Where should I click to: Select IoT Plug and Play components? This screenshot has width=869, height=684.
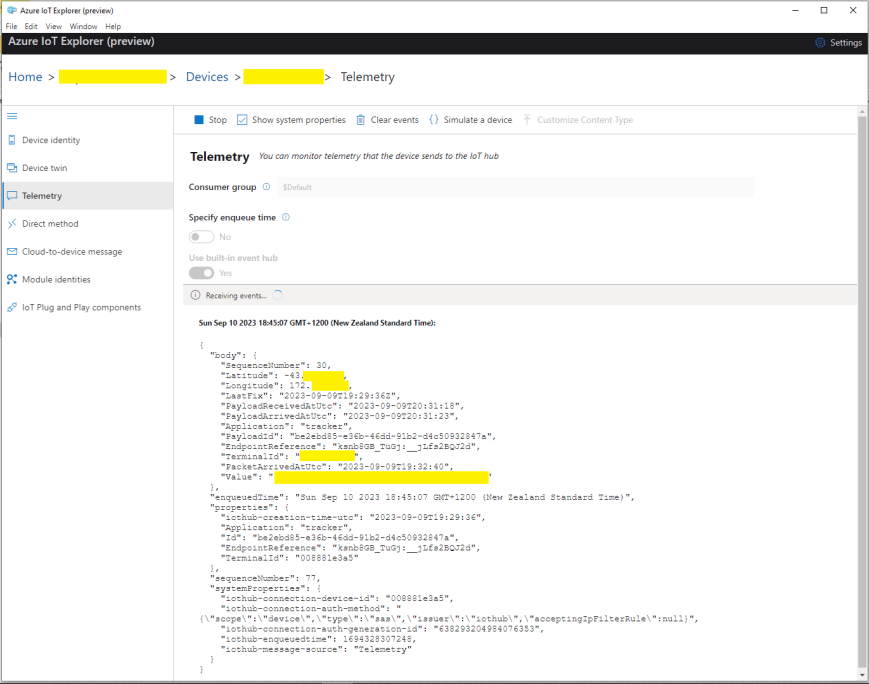[x=89, y=307]
